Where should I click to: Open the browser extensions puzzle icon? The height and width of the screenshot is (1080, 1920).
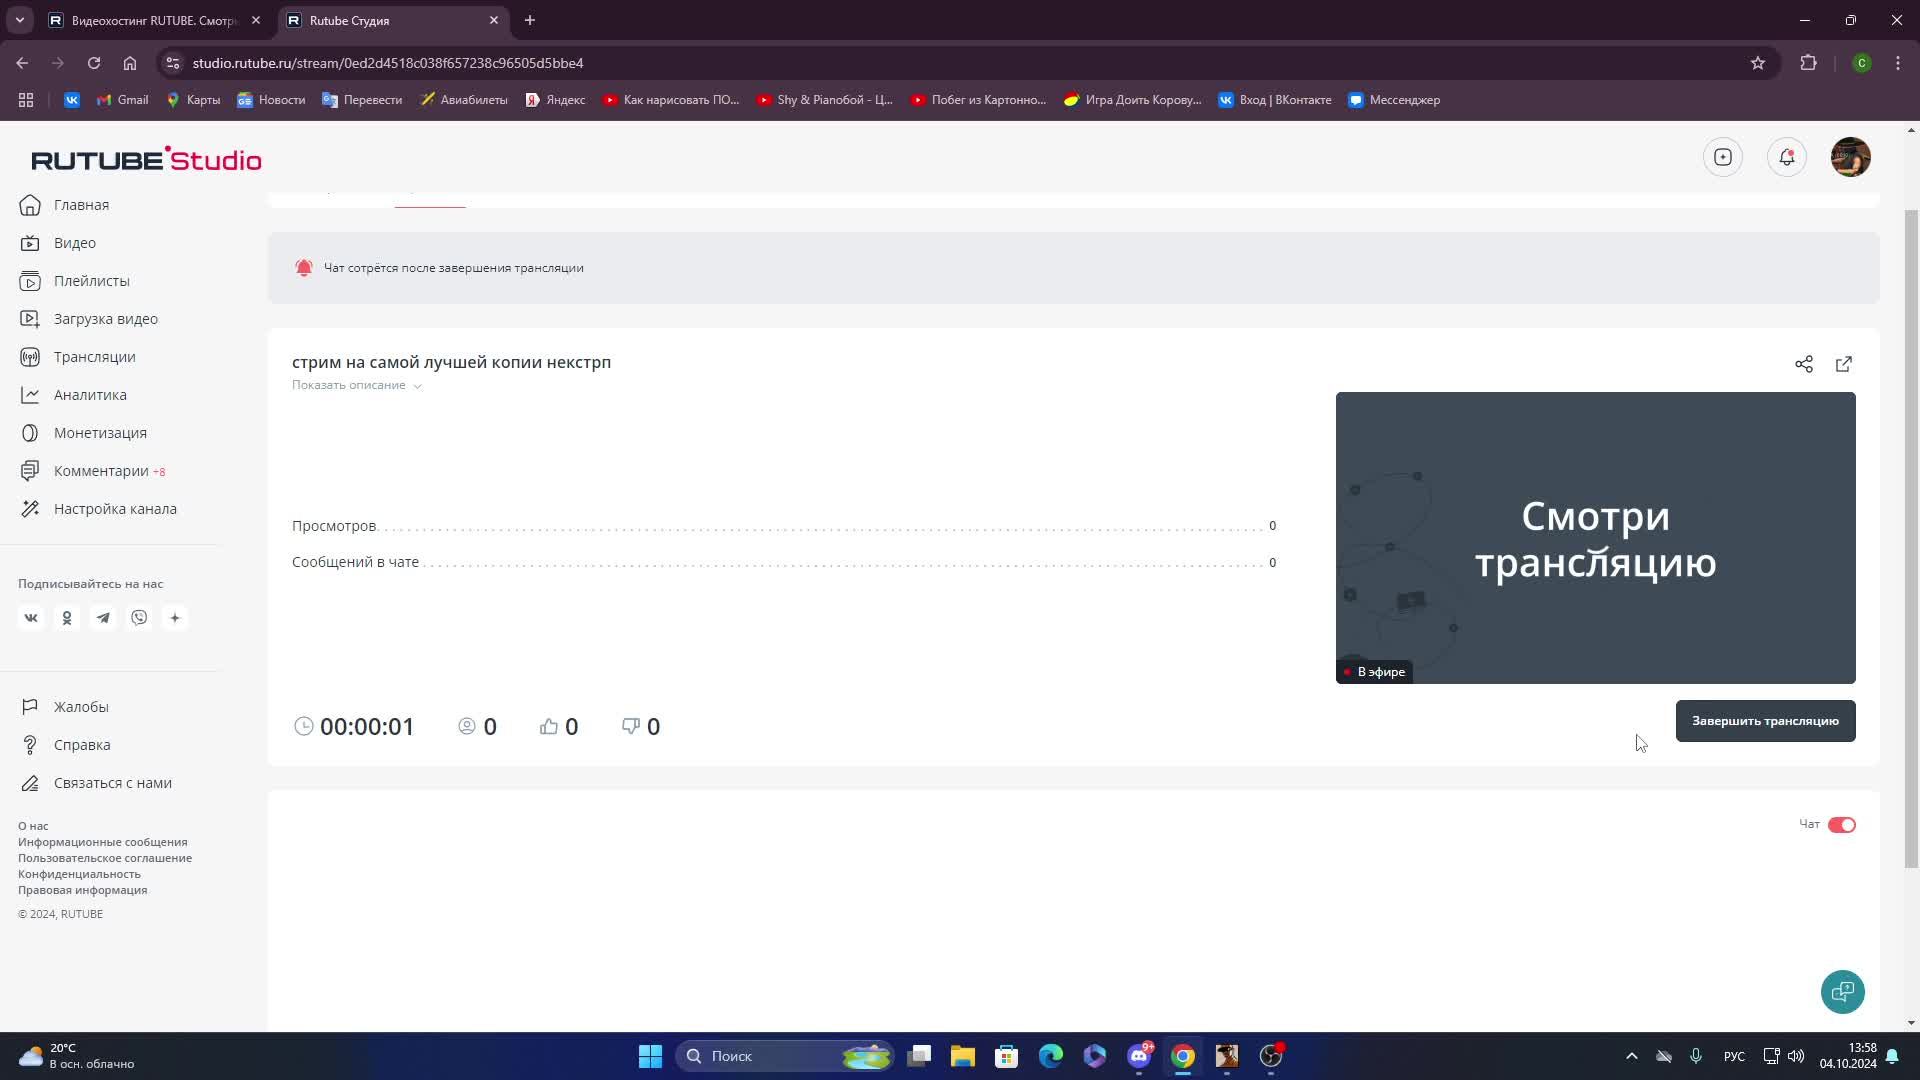(x=1808, y=63)
